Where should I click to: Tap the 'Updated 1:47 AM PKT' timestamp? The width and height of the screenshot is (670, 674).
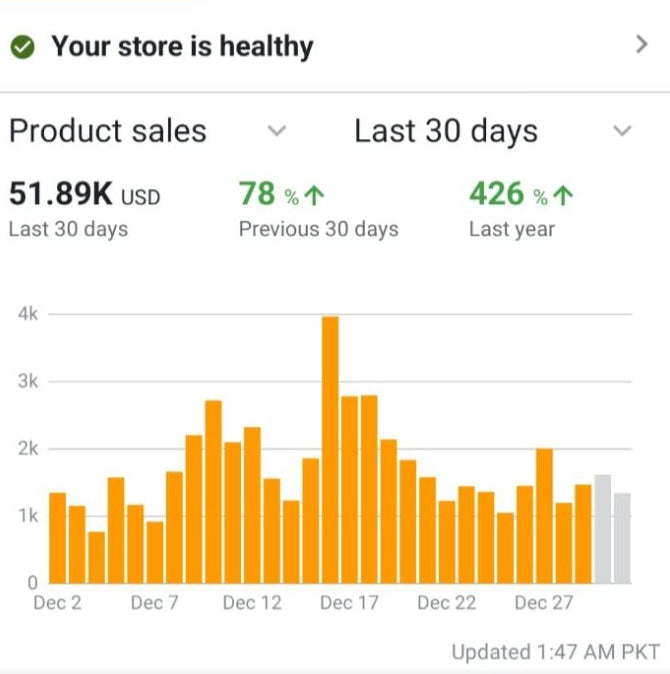[555, 652]
